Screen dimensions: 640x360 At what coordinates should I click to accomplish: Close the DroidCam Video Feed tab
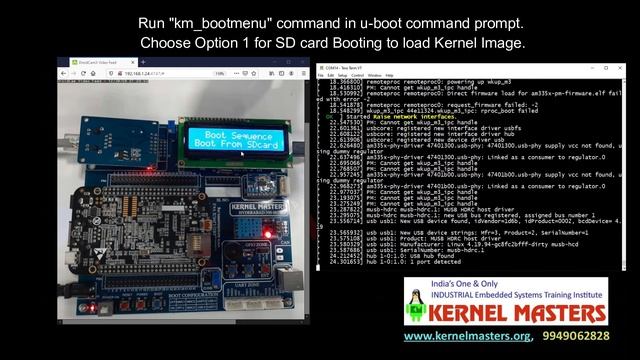pyautogui.click(x=133, y=62)
